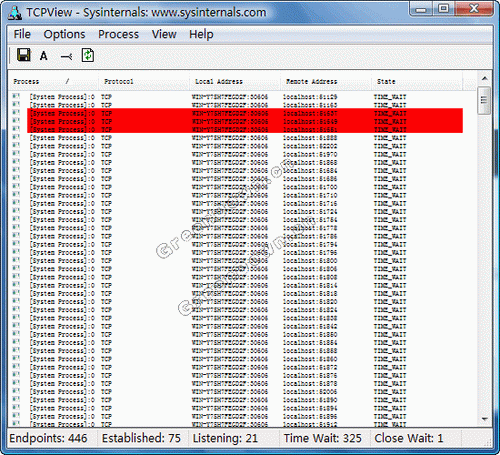Click process icon of localhost:61129 row
The height and width of the screenshot is (455, 500).
16,97
